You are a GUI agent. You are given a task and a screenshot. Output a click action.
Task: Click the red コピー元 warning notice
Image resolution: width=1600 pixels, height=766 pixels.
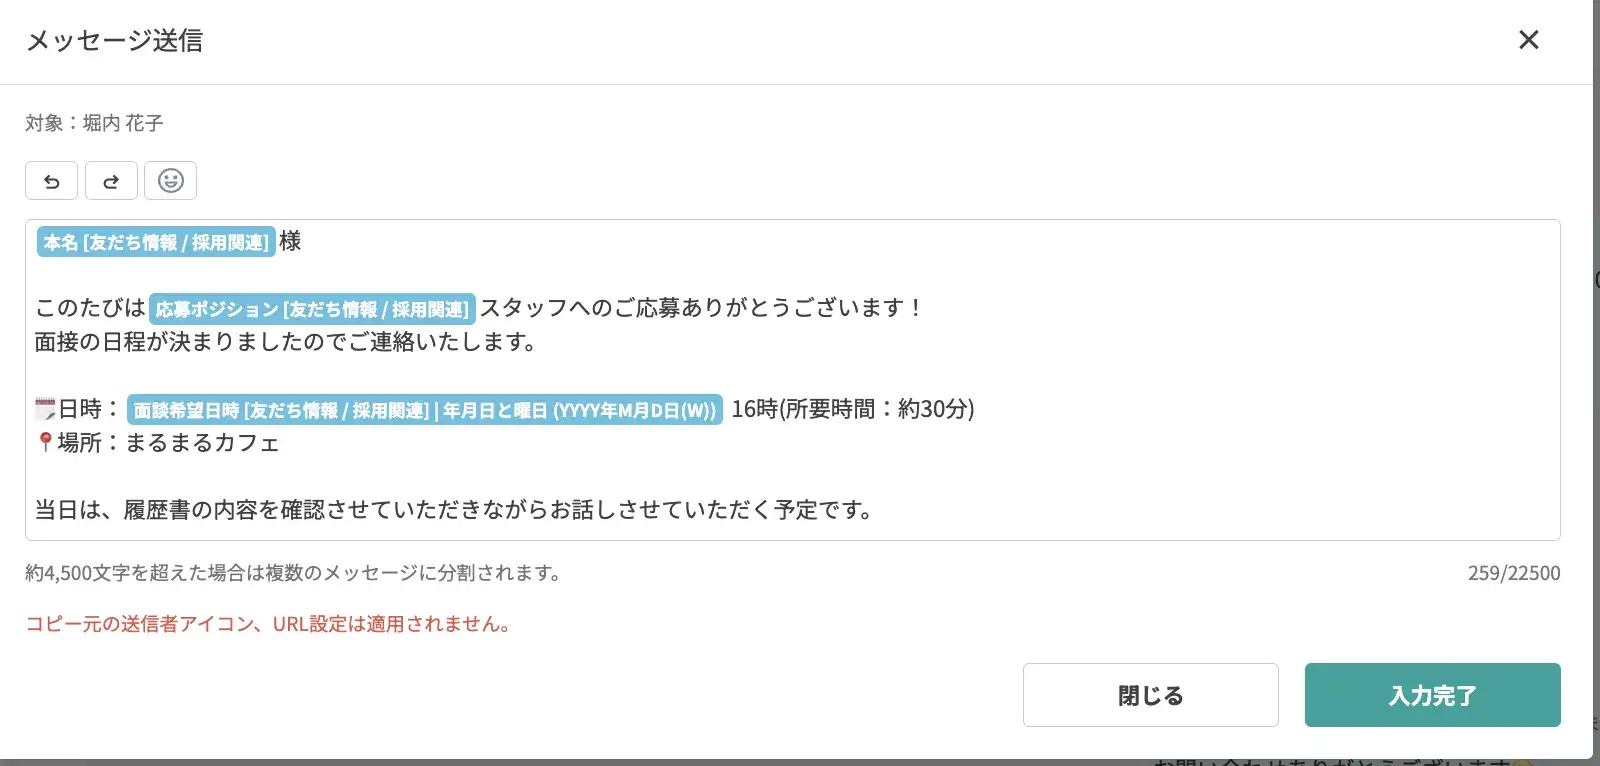[268, 624]
